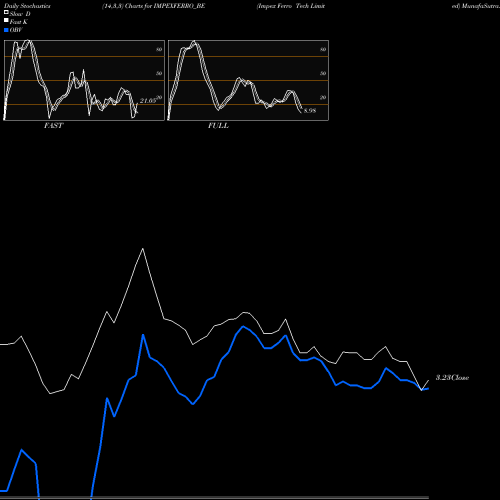This screenshot has width=500, height=500.
Task: Click the Fast K legend swatch
Action: pos(6,21)
